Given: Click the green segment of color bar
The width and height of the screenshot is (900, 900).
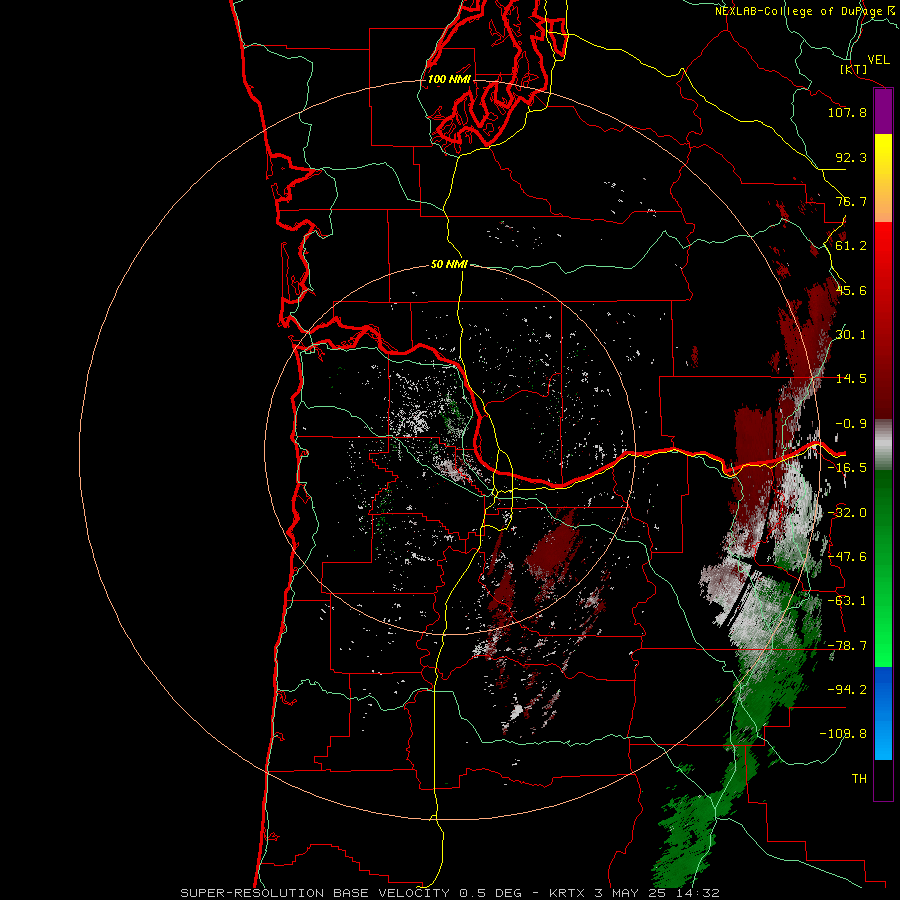Looking at the screenshot, I should click(x=883, y=568).
